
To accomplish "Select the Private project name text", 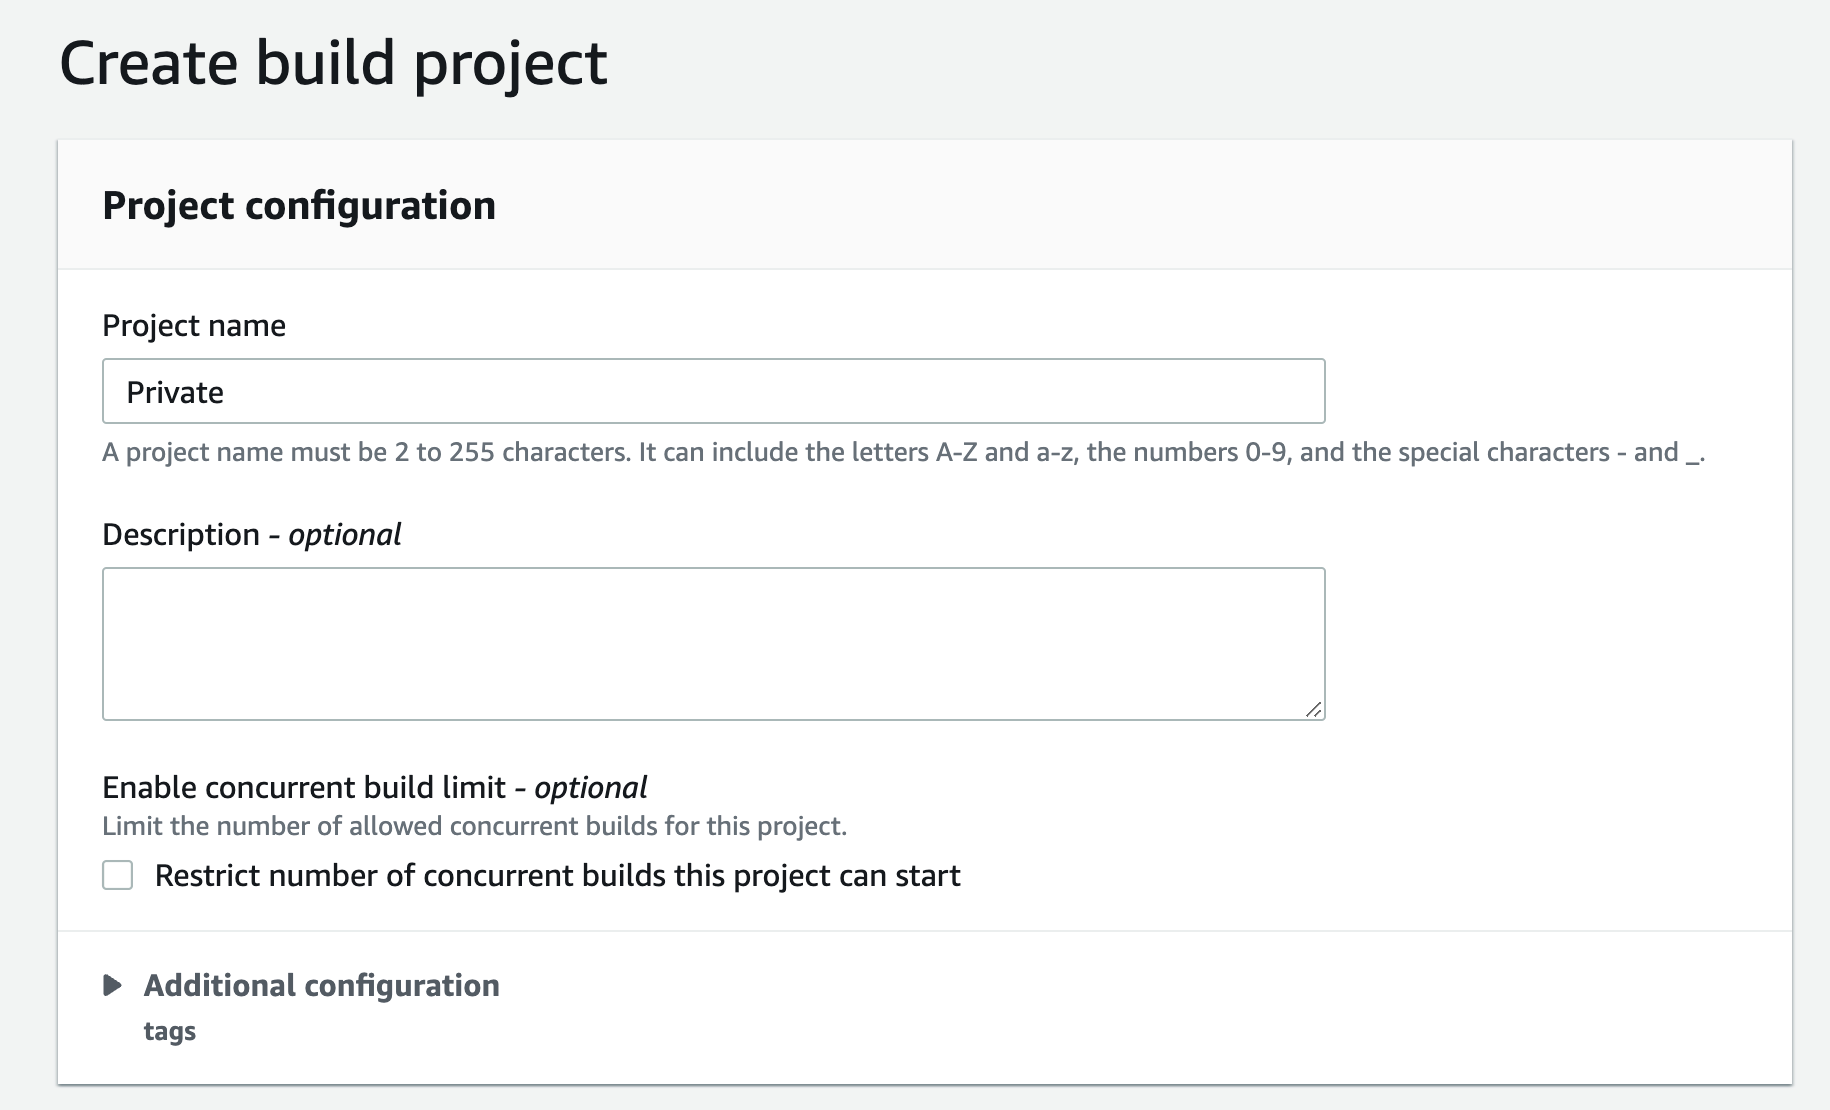I will [x=175, y=391].
